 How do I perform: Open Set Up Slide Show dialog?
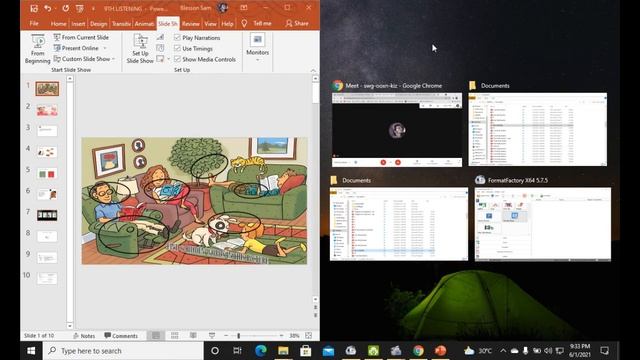140,49
